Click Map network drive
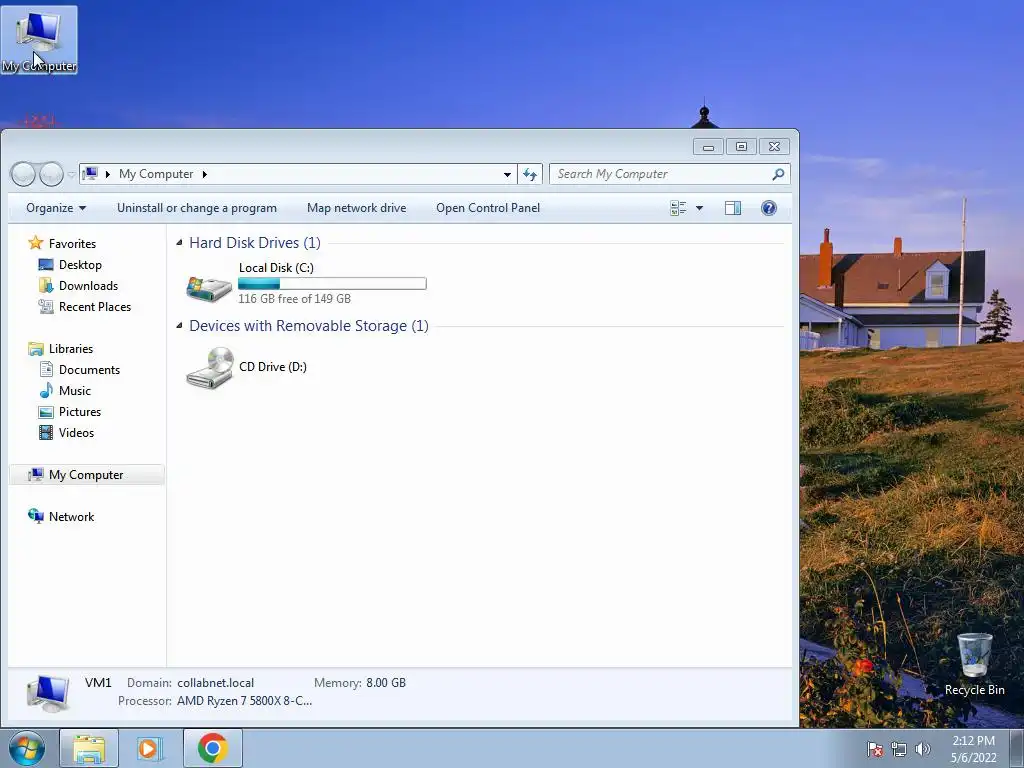Screen dimensions: 1024x768 (x=357, y=208)
